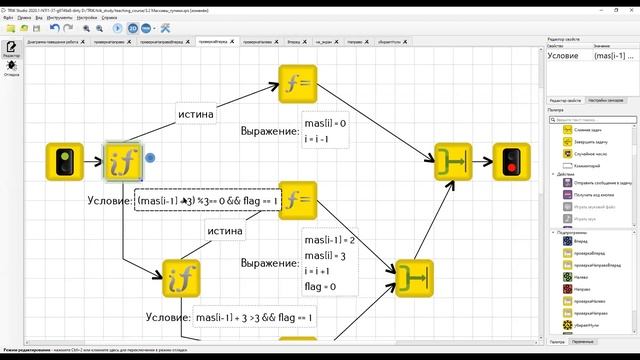Switch to Переменные tab at panel bottom
The width and height of the screenshot is (640, 360).
582,342
